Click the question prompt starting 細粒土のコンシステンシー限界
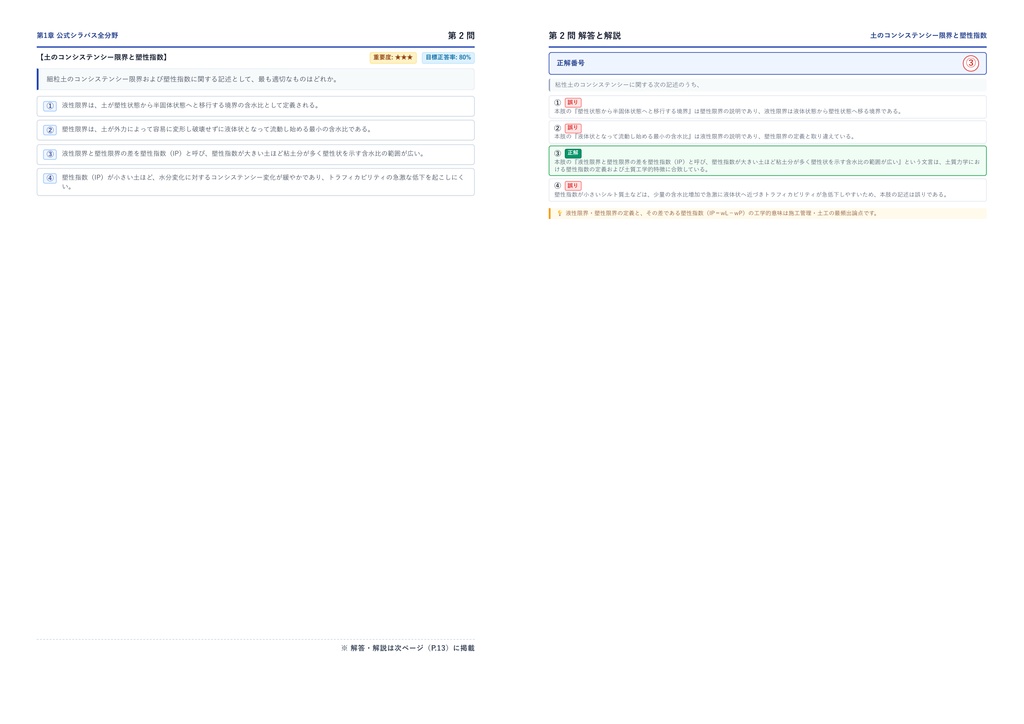 pos(192,79)
